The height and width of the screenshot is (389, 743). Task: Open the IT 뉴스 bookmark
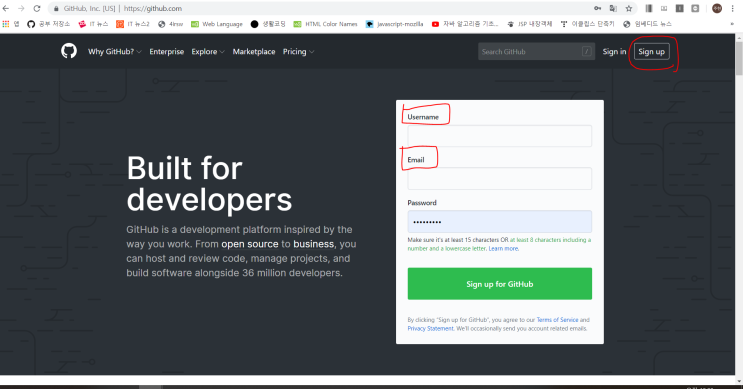[93, 24]
